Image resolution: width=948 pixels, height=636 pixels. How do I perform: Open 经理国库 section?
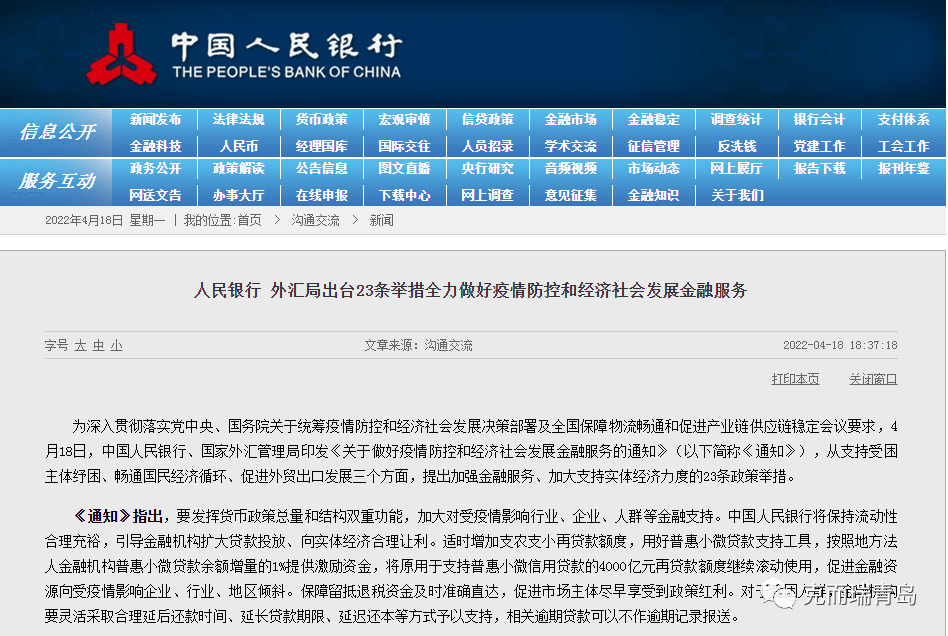[322, 146]
